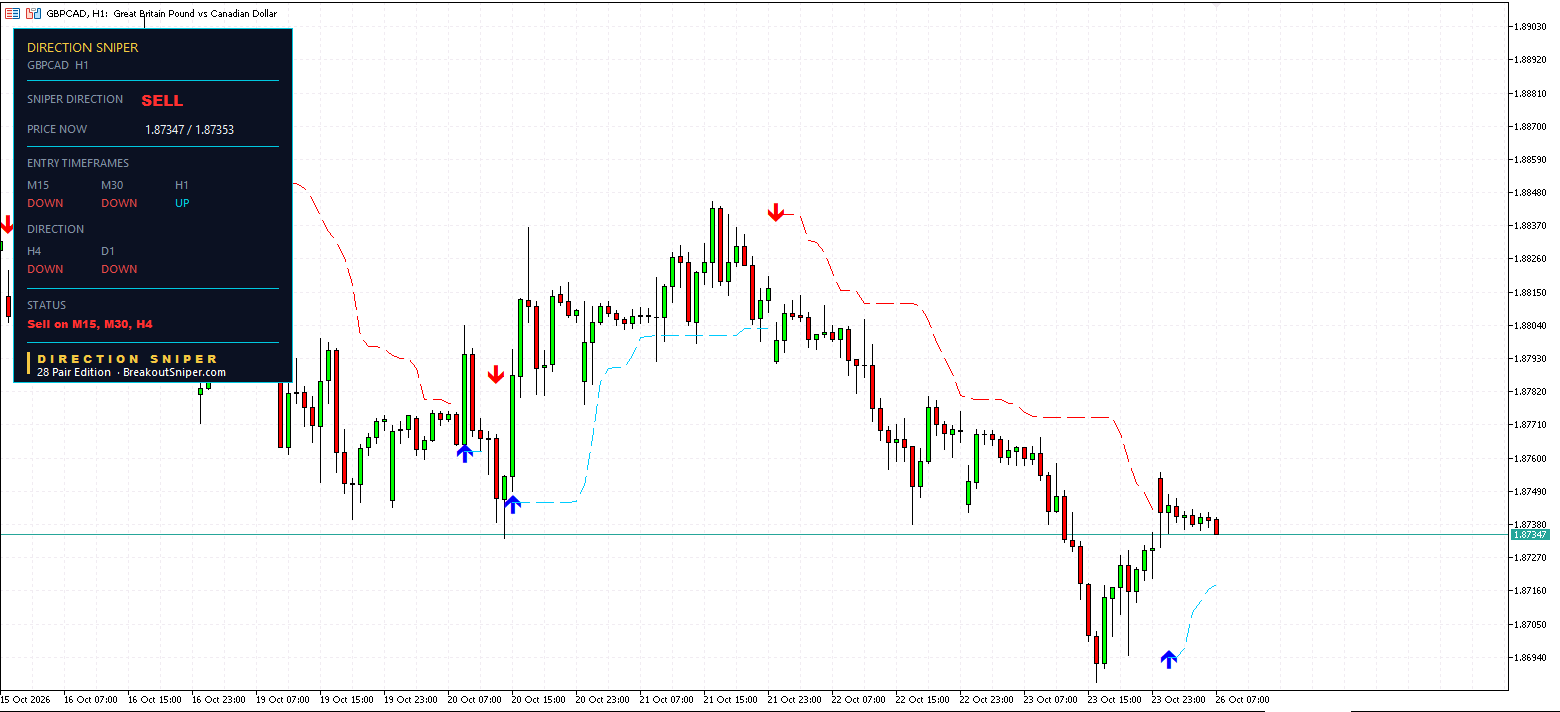Image resolution: width=1560 pixels, height=712 pixels.
Task: Open the Depth of Market icon
Action: (x=13, y=13)
